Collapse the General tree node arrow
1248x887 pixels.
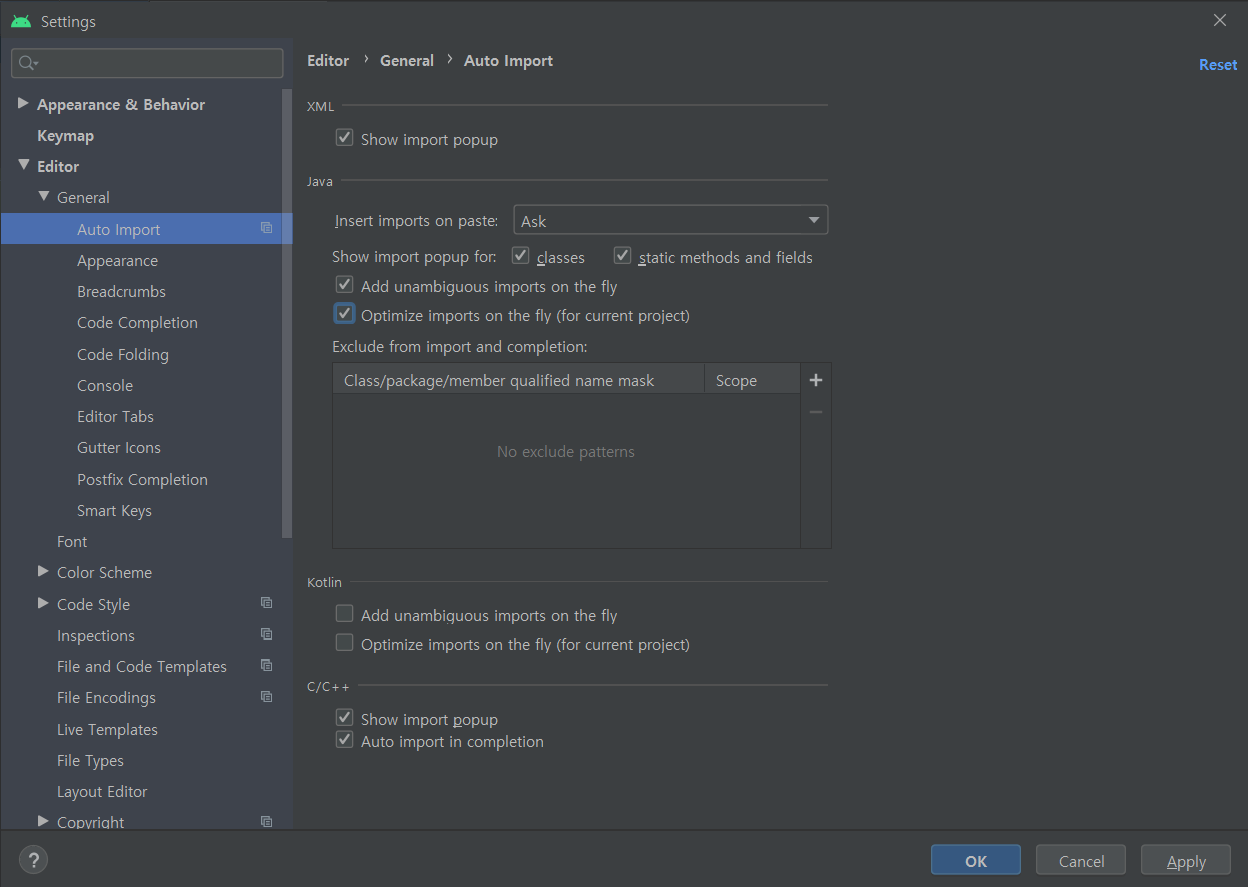(43, 196)
